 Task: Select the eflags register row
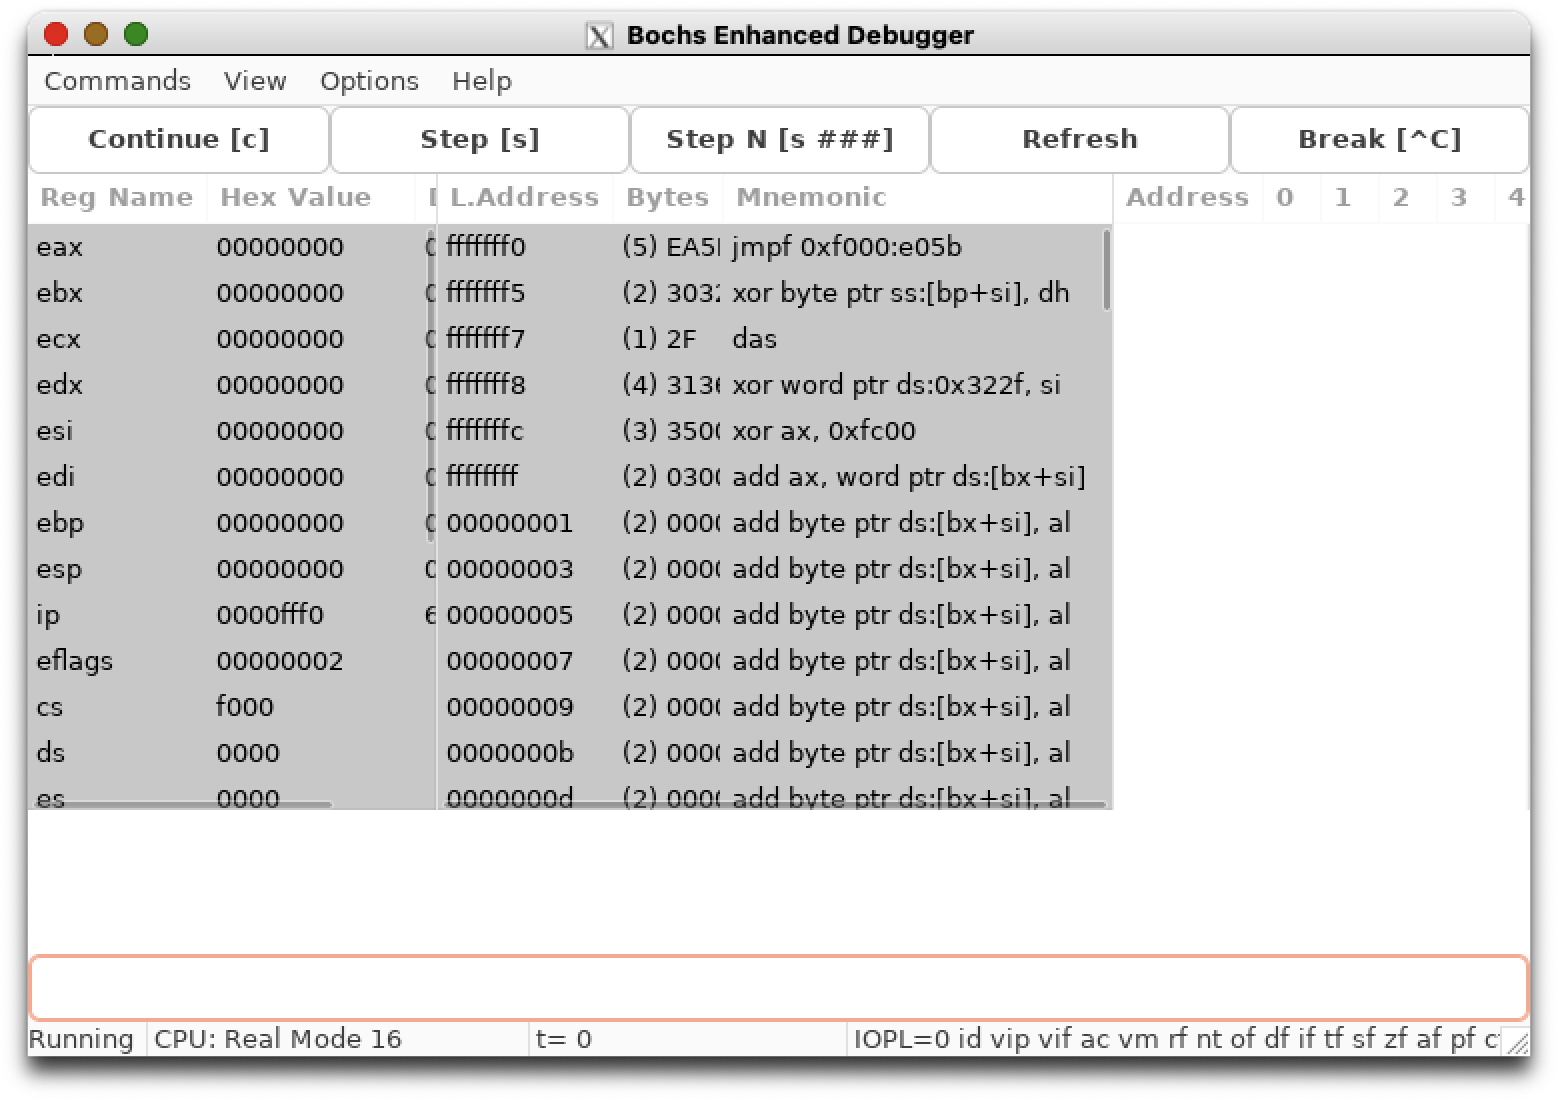230,661
